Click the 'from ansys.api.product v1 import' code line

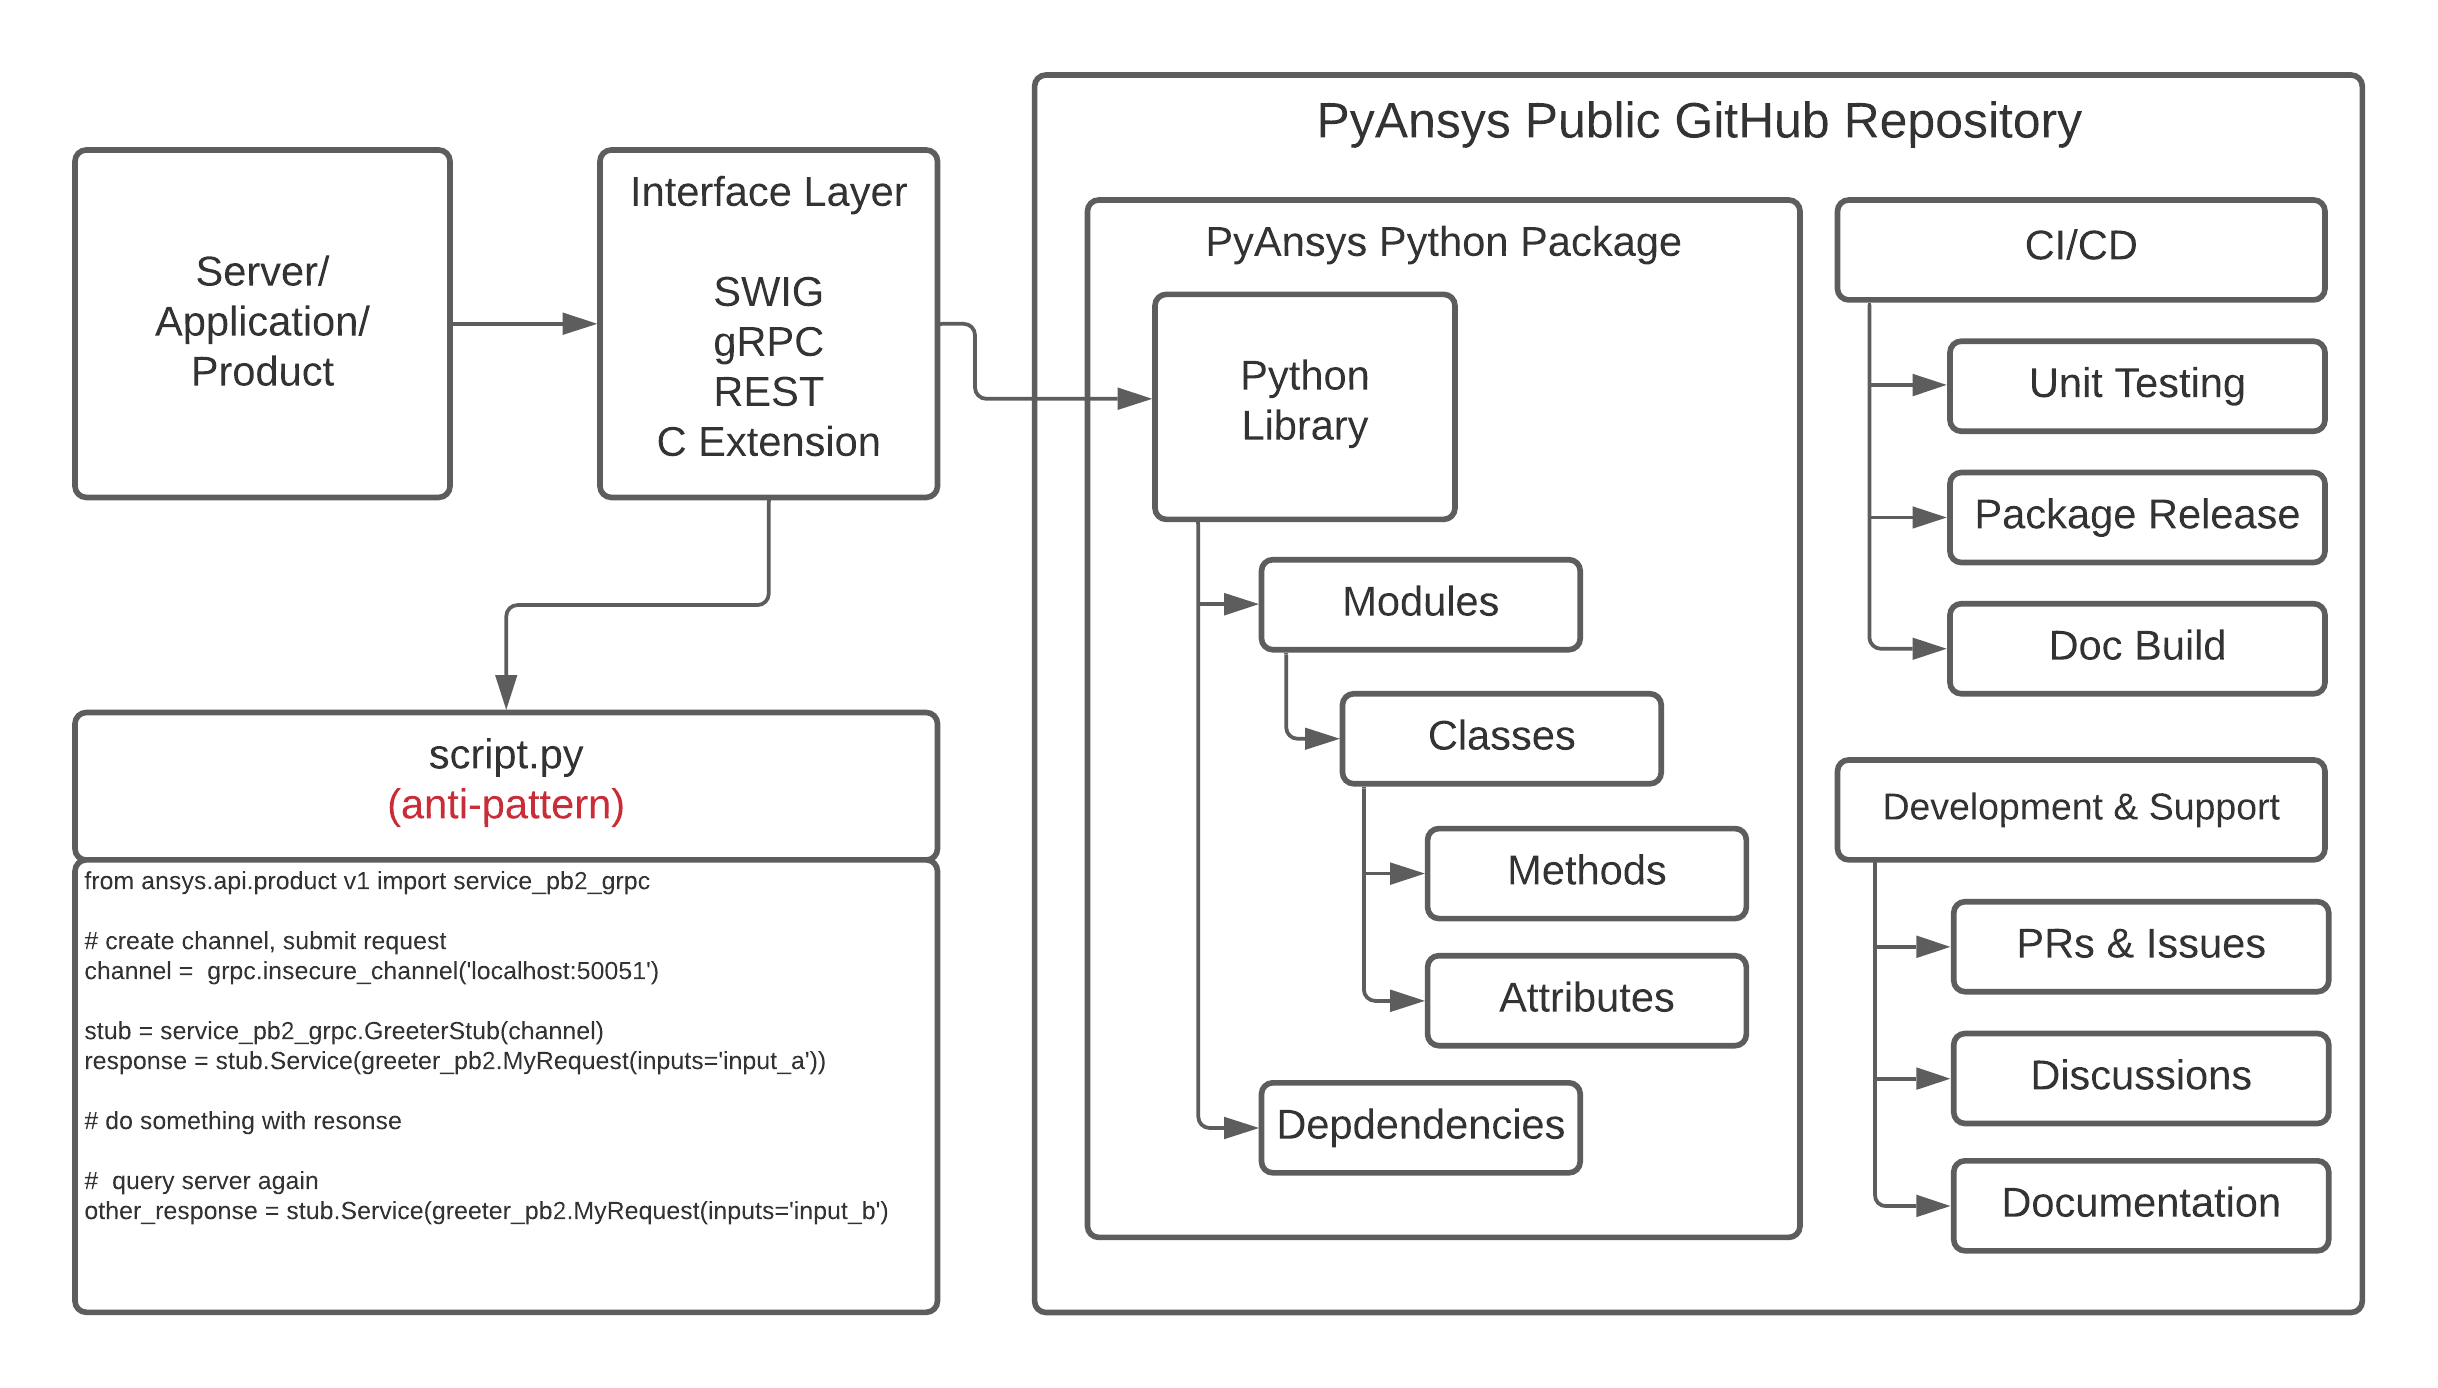[367, 881]
